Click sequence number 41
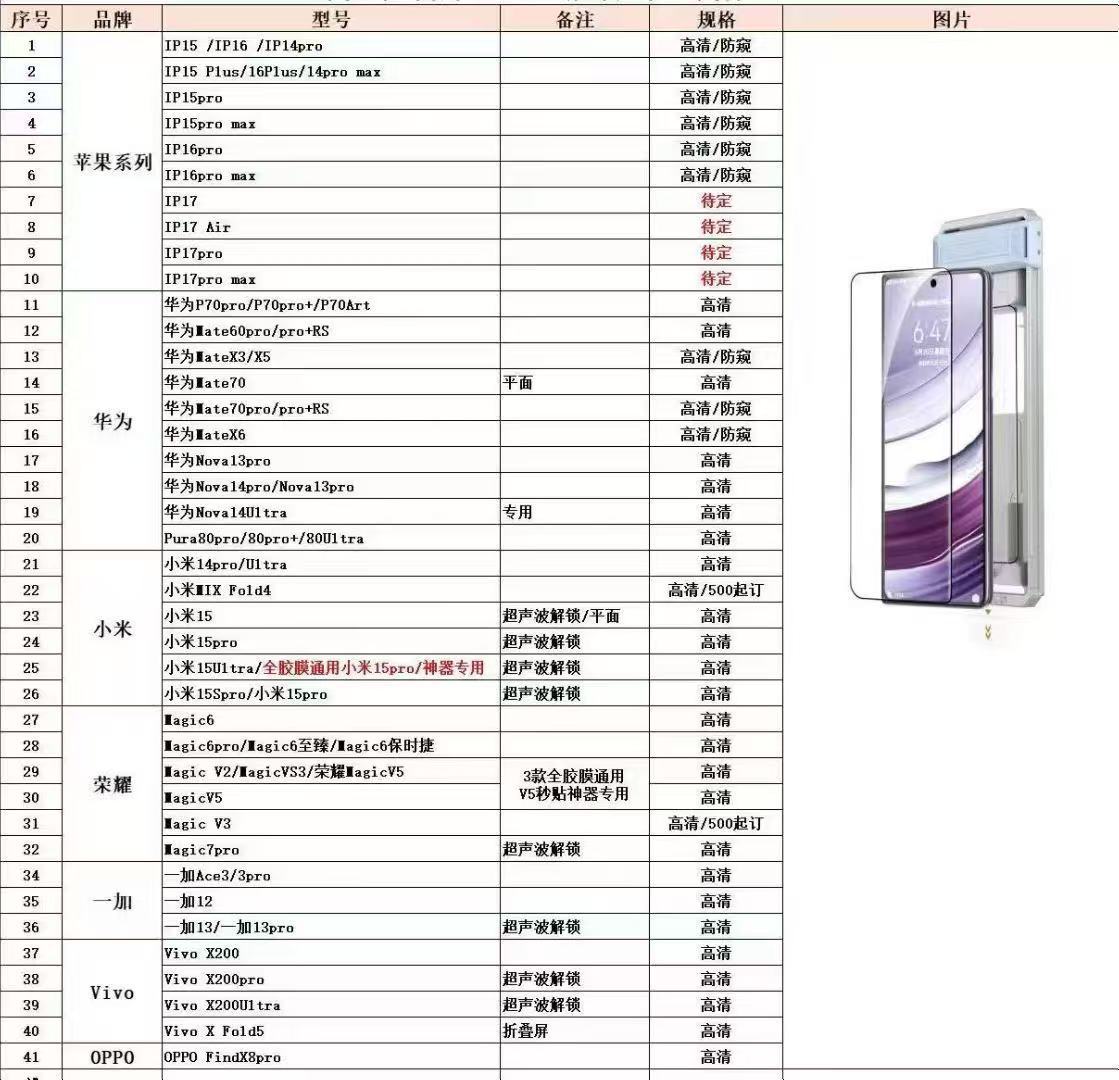 coord(31,1057)
